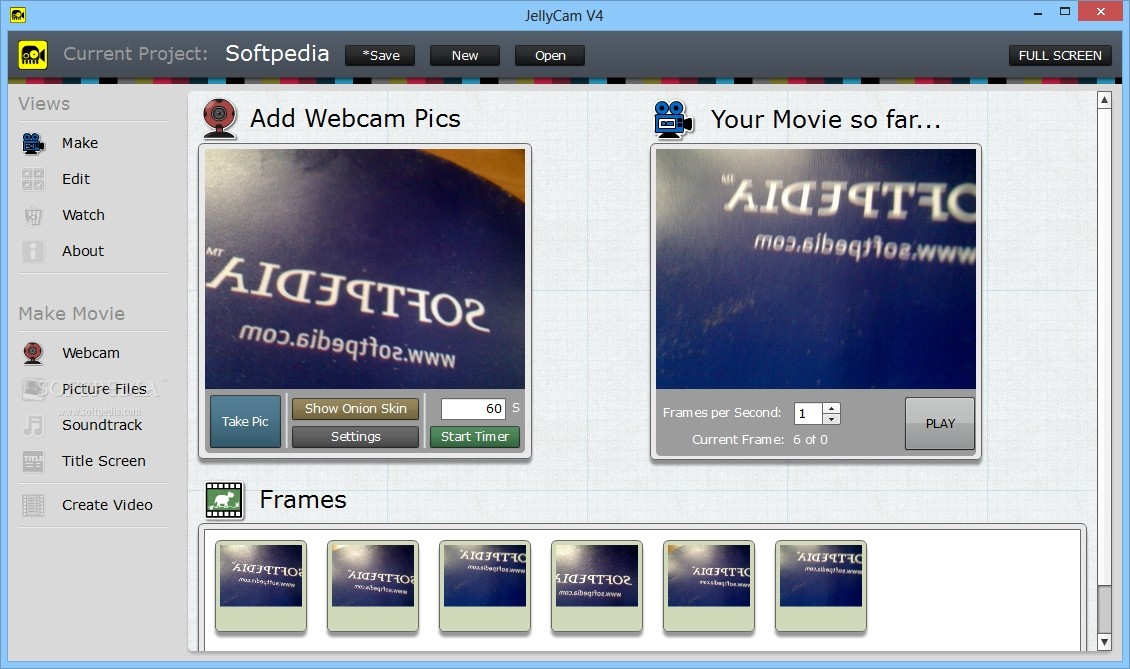Click the About info icon
Viewport: 1130px width, 669px height.
(33, 251)
